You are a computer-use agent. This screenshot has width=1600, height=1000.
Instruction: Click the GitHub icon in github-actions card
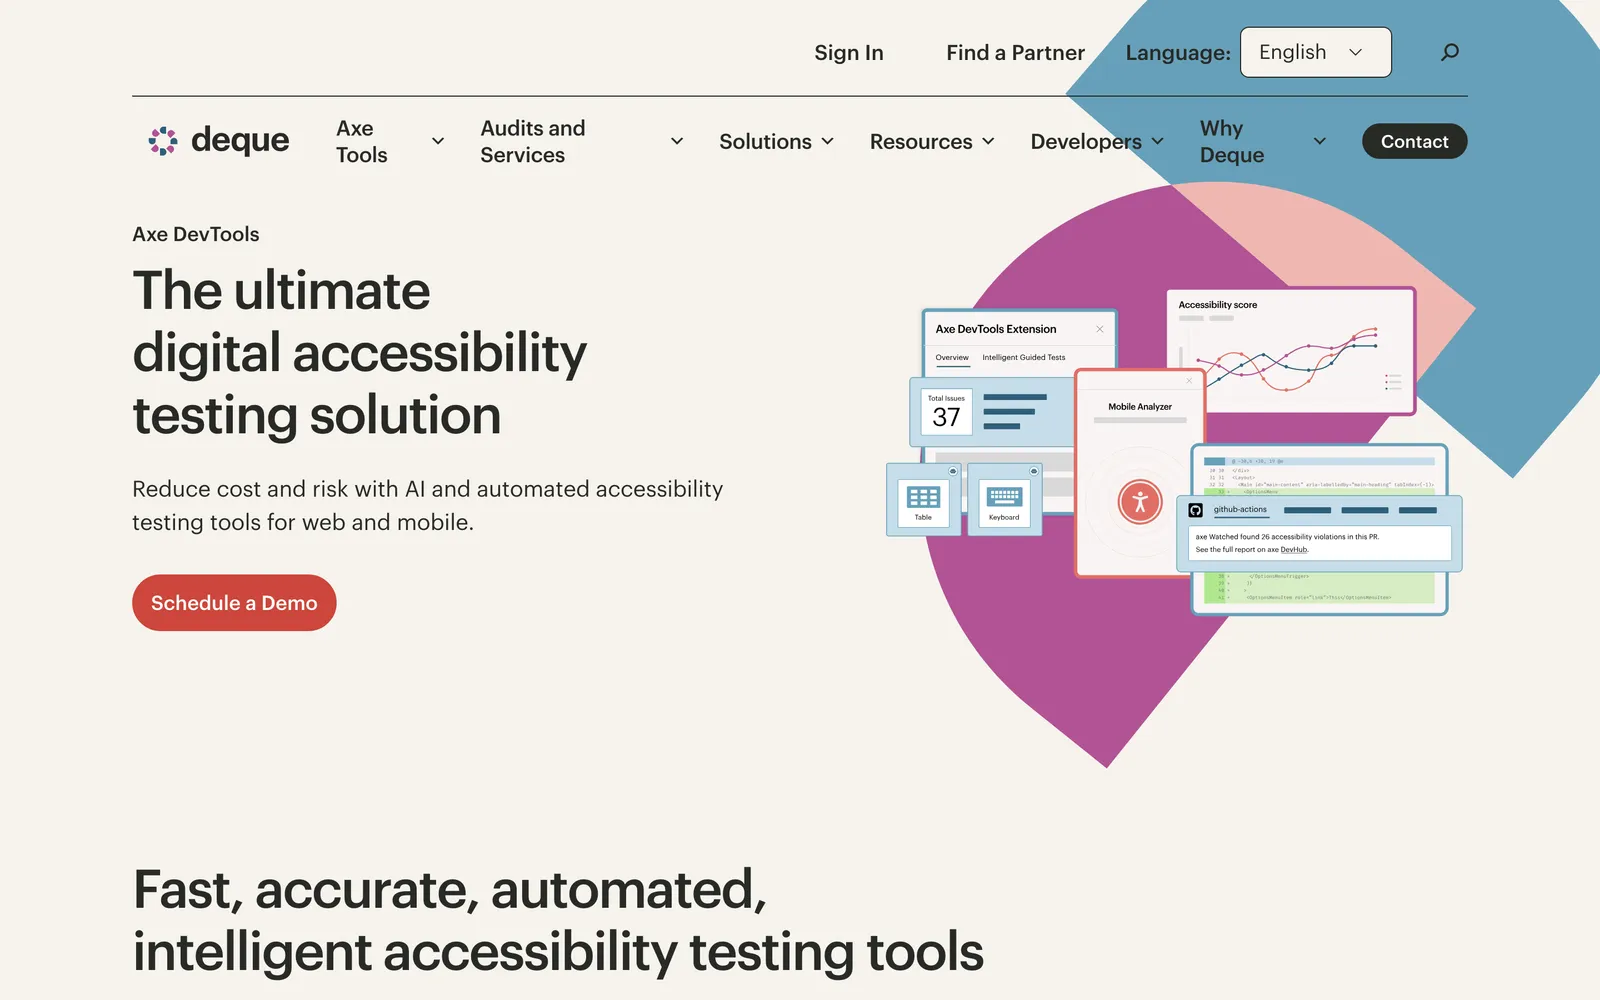point(1195,510)
